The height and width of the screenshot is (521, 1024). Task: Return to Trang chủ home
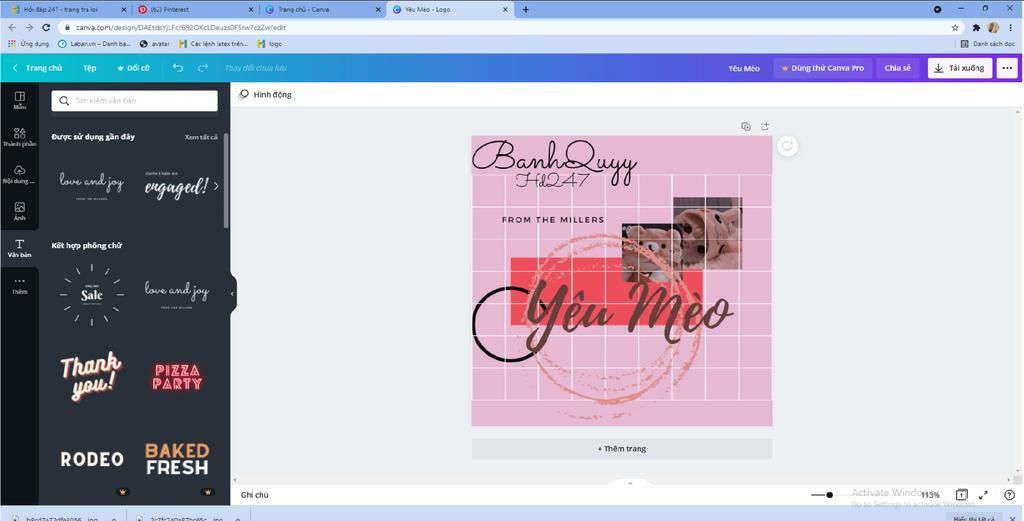coord(38,68)
